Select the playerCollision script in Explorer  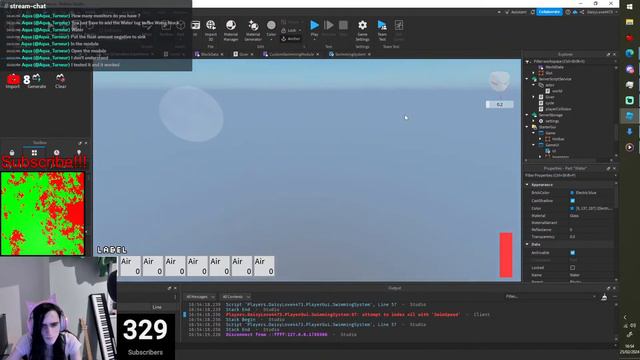558,109
